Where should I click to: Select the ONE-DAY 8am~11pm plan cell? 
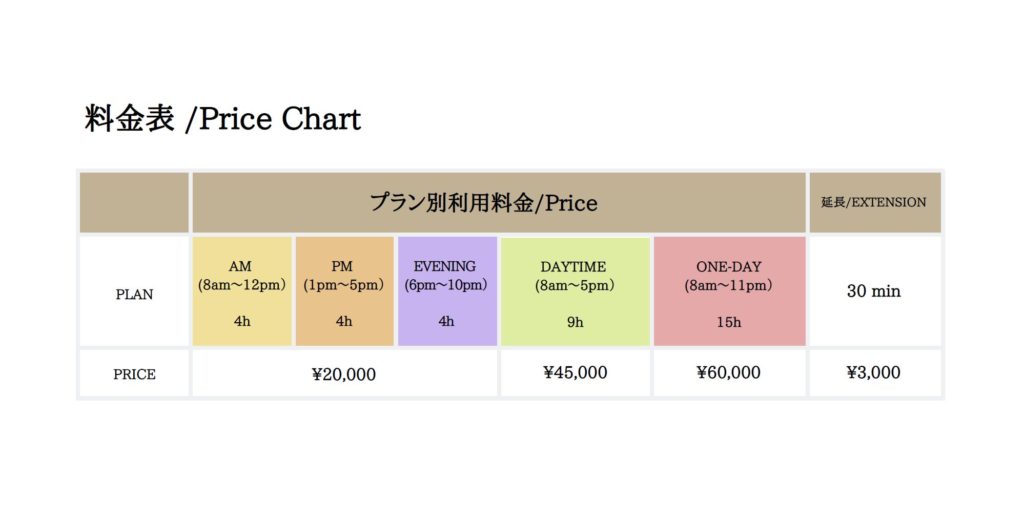pyautogui.click(x=729, y=291)
